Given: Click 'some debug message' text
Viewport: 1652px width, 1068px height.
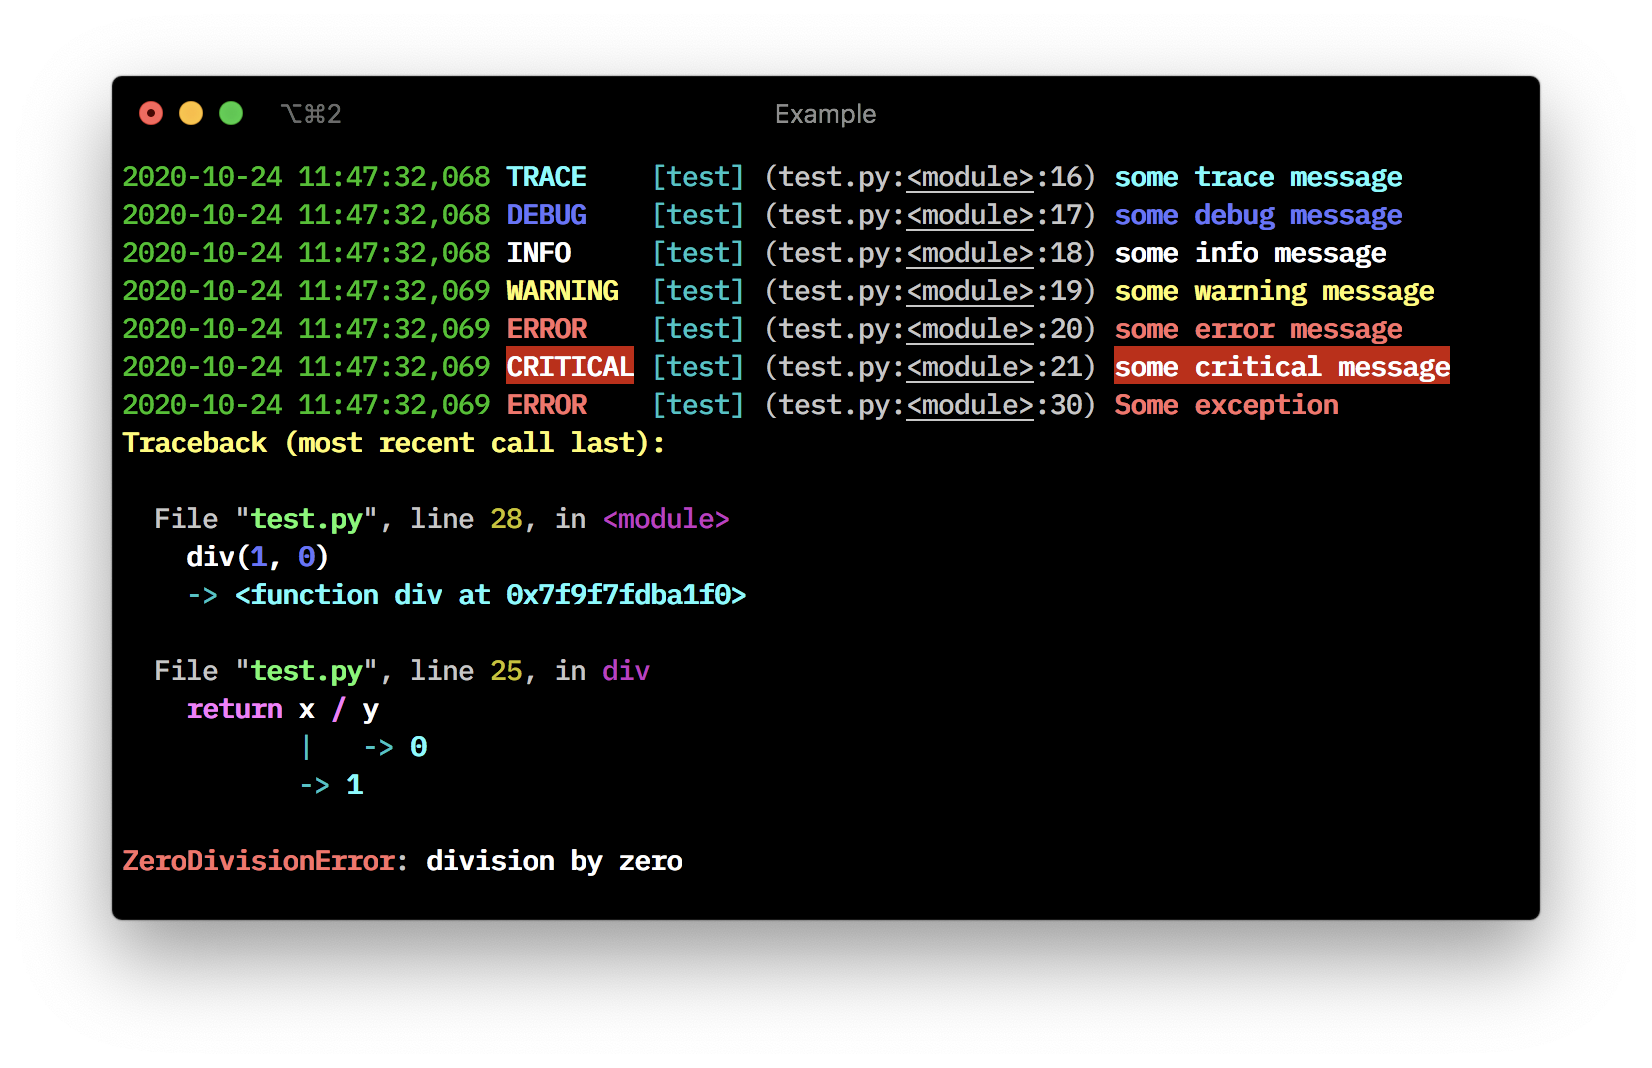Looking at the screenshot, I should coord(1258,215).
